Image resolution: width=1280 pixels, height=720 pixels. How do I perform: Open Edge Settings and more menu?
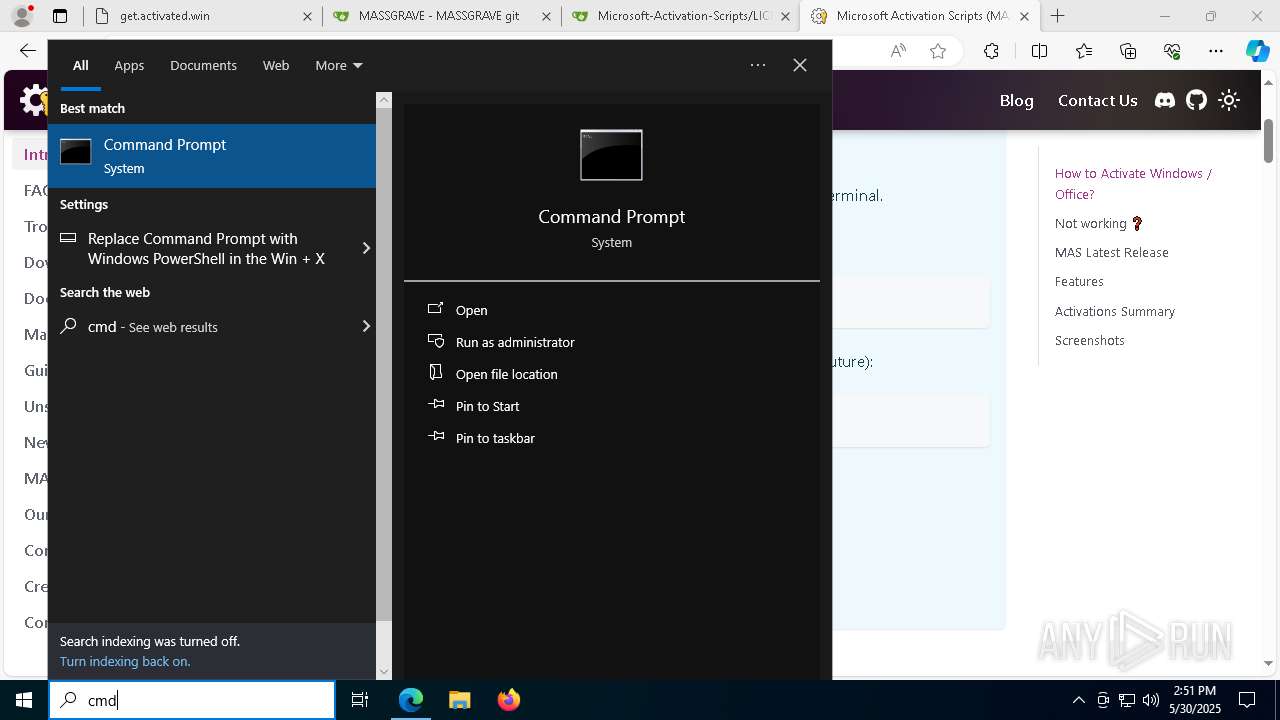[x=1216, y=51]
